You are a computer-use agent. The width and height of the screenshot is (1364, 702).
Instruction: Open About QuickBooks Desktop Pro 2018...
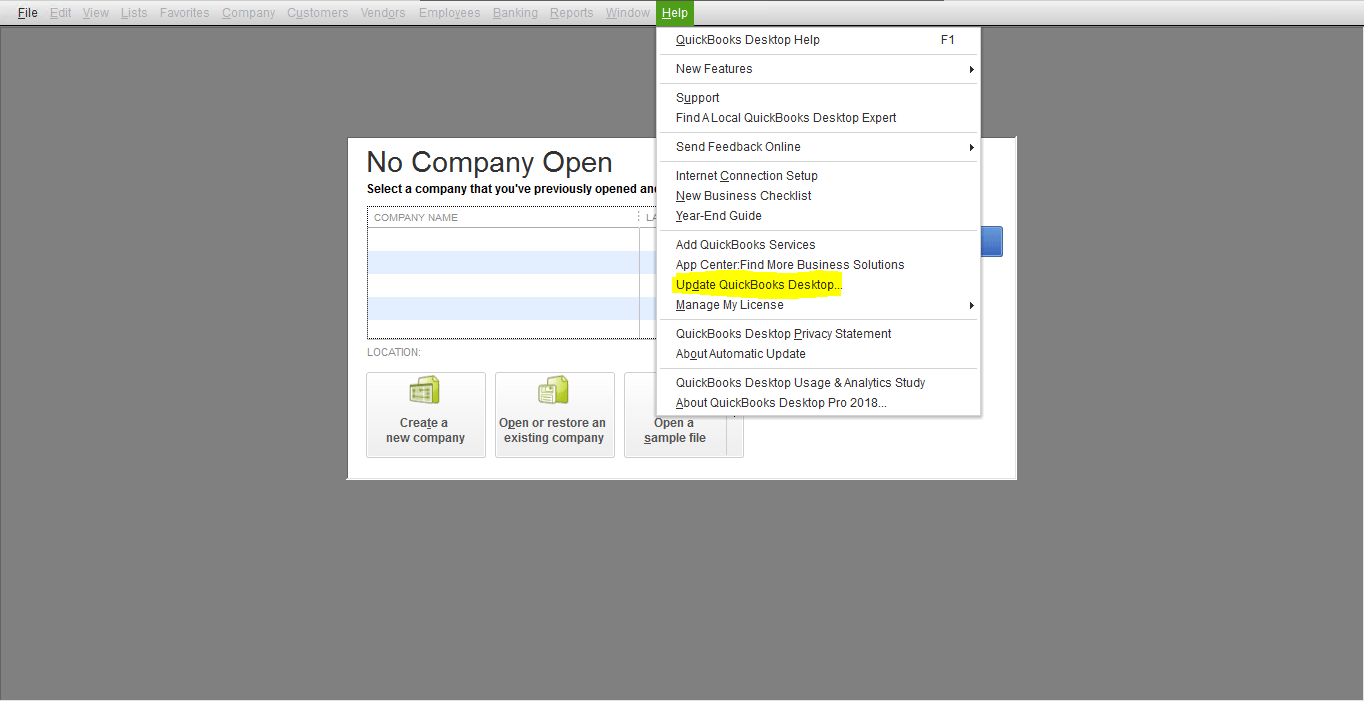(x=818, y=403)
